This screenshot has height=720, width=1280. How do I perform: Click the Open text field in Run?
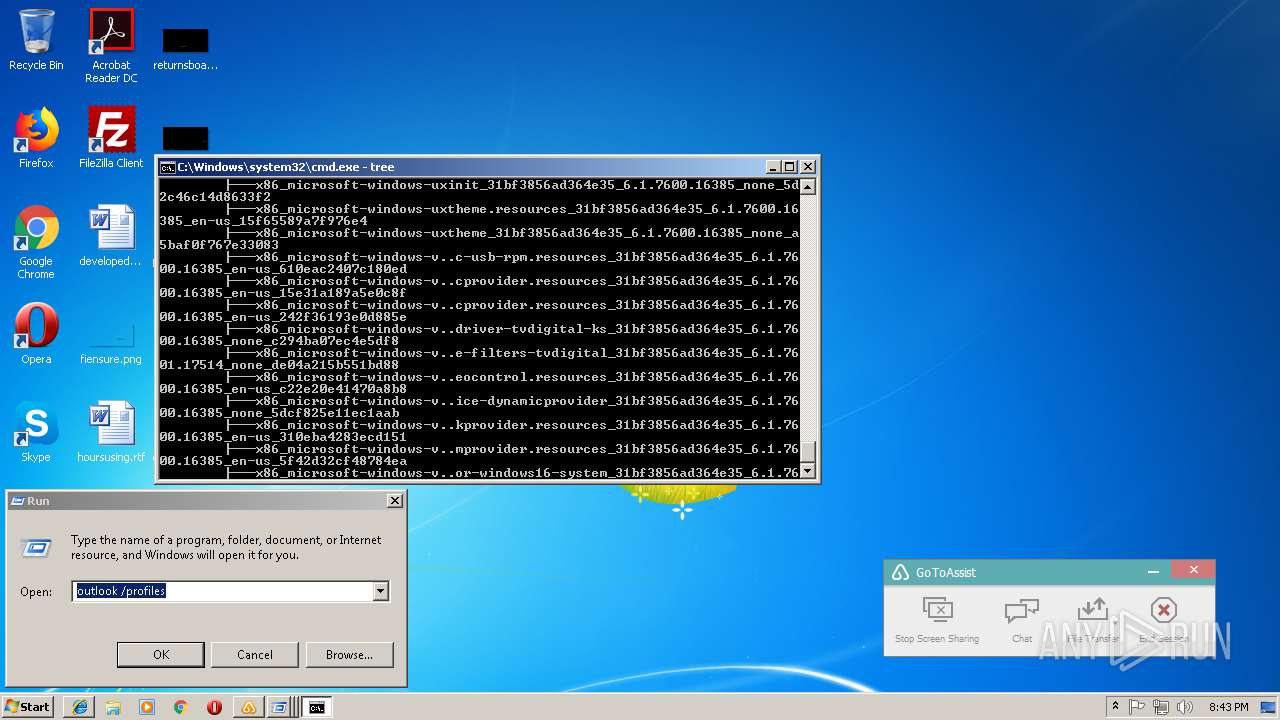pyautogui.click(x=223, y=591)
